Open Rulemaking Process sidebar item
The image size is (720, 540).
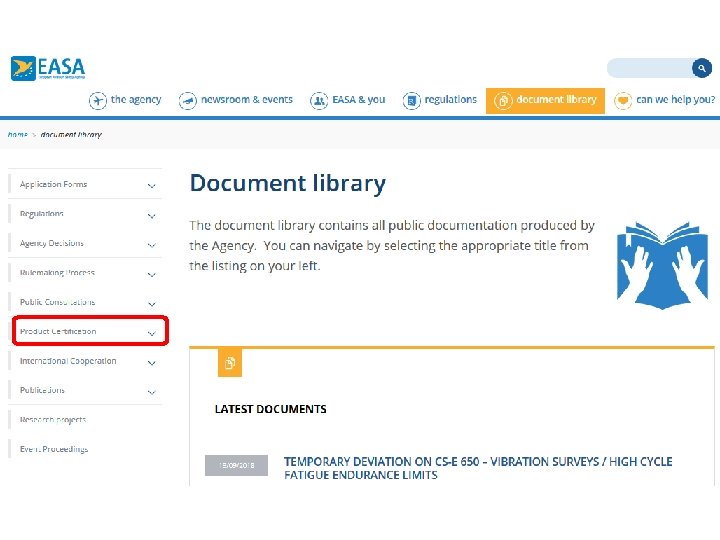57,272
